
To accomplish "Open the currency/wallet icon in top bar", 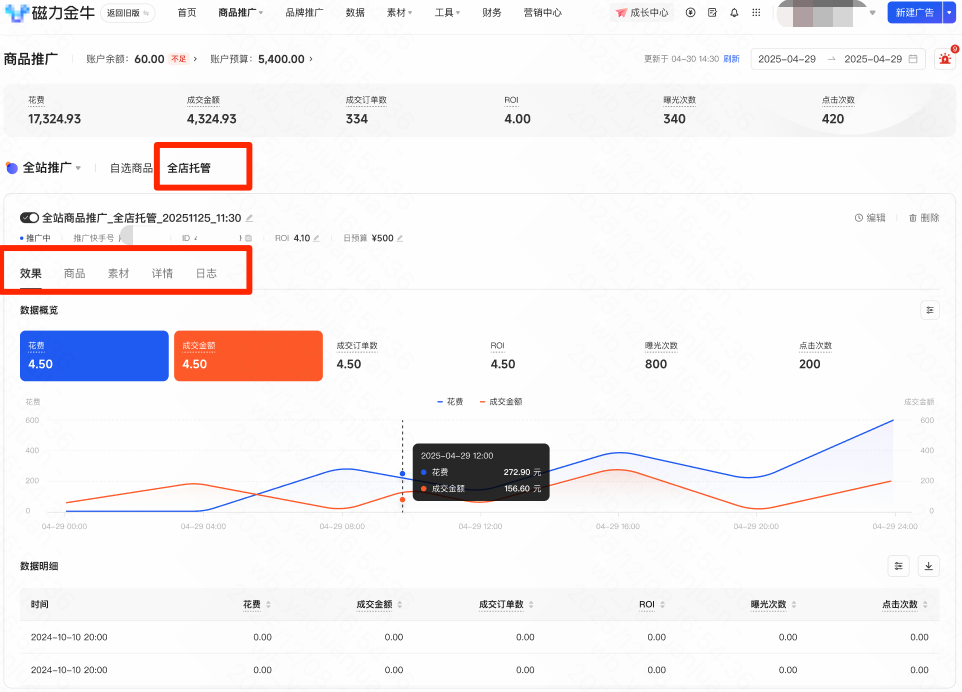I will [x=690, y=12].
